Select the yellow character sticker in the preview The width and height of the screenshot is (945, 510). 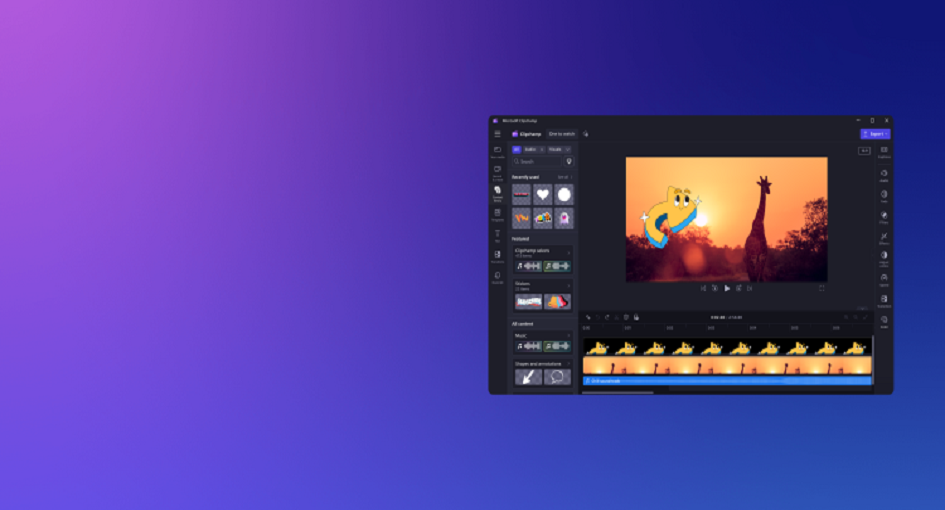point(671,218)
